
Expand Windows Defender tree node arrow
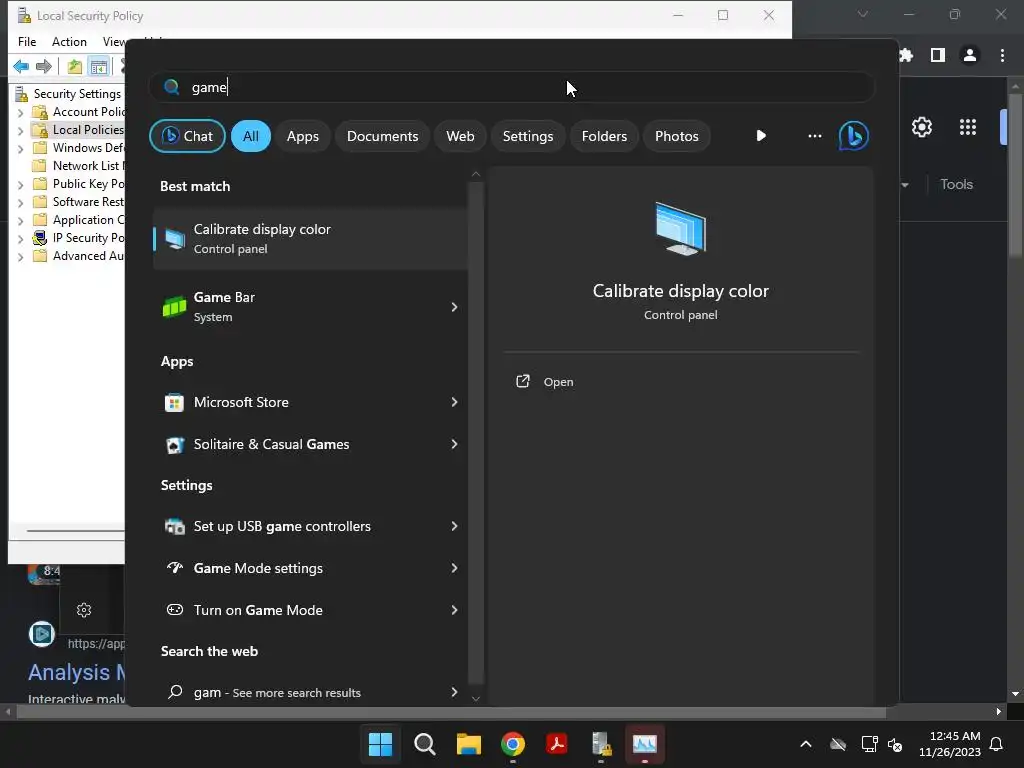[x=20, y=148]
